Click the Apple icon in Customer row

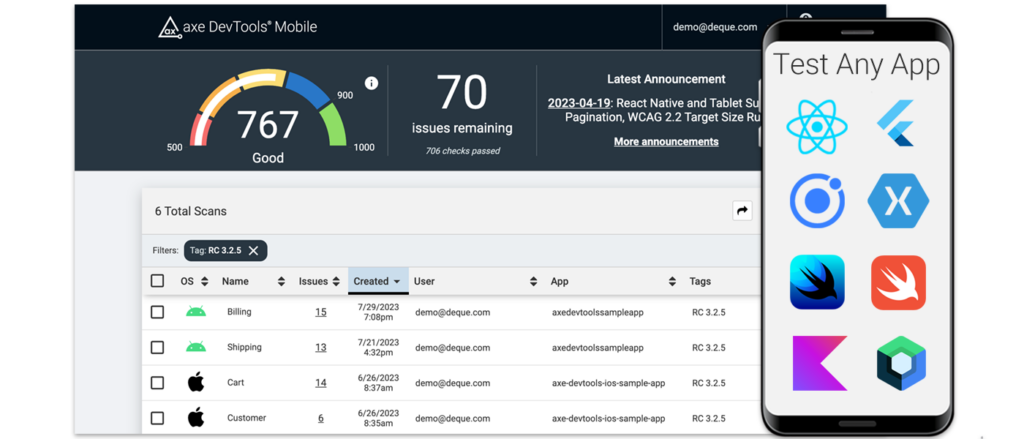point(196,417)
